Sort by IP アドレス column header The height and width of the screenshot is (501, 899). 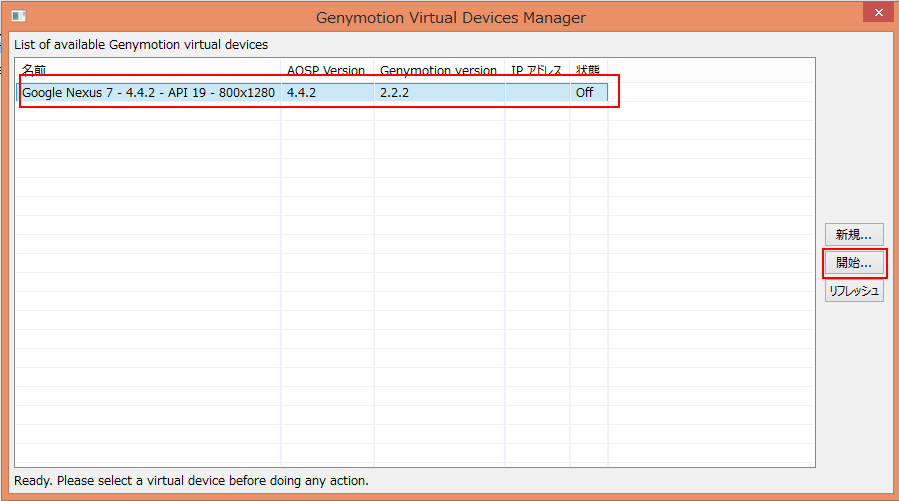537,71
